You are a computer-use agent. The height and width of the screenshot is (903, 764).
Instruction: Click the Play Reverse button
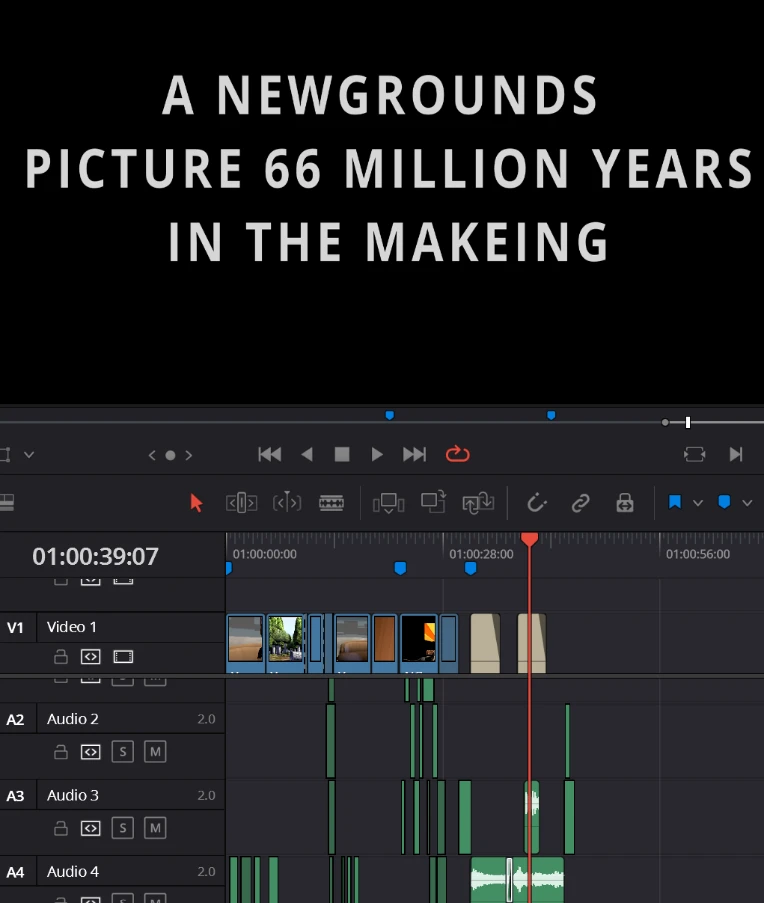307,454
